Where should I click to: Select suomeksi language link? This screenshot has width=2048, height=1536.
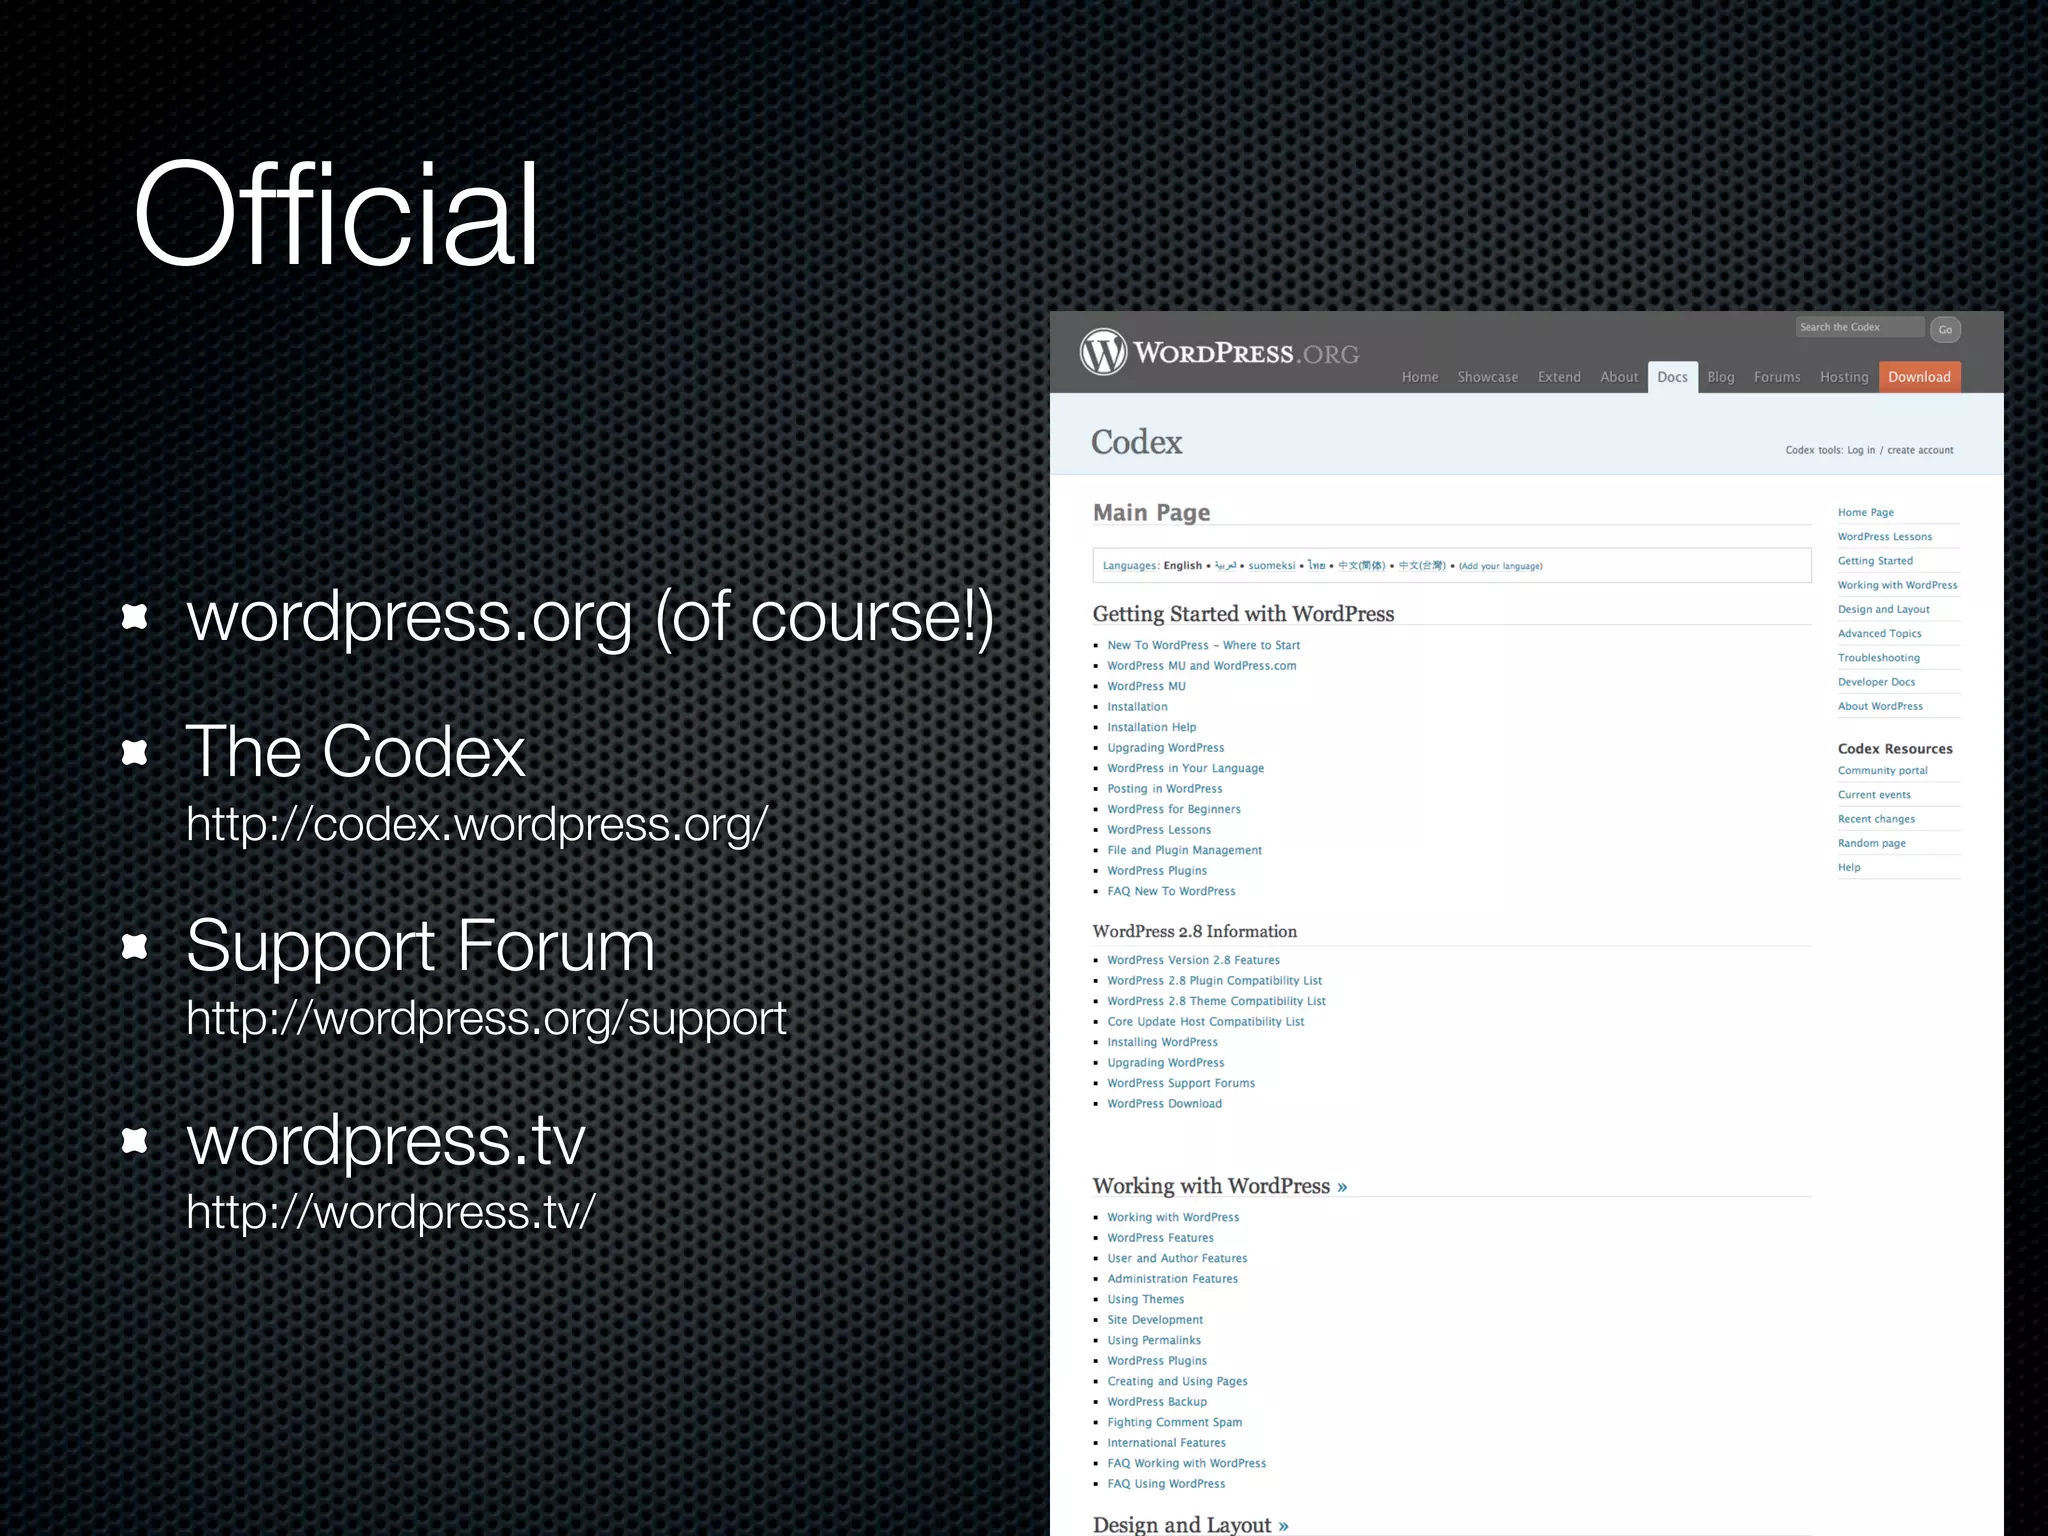[1271, 566]
